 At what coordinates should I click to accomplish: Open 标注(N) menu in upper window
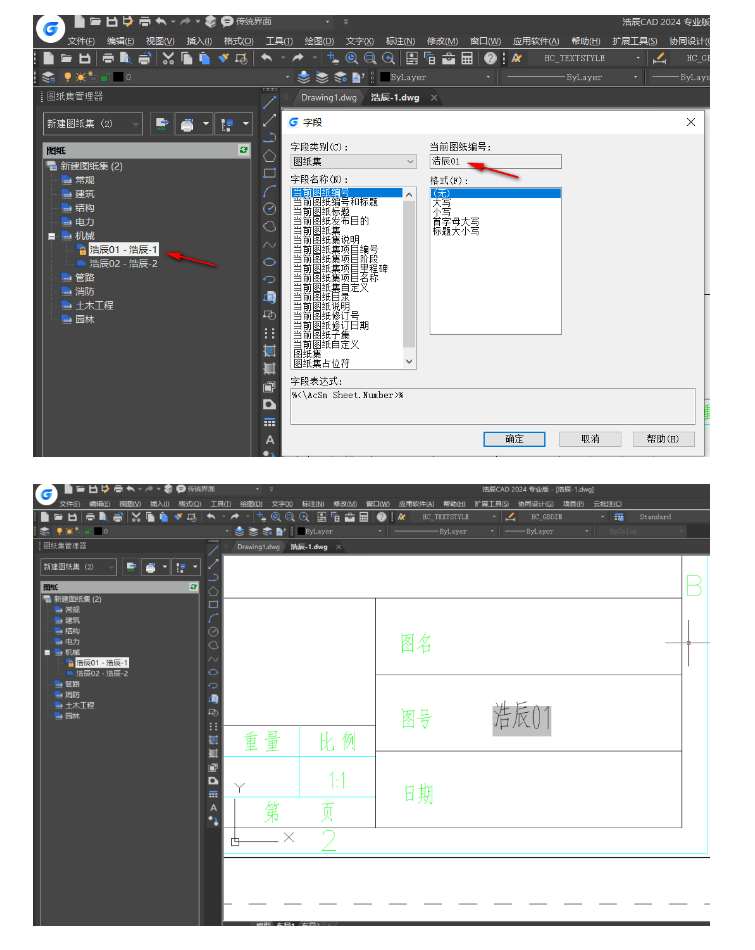point(400,41)
